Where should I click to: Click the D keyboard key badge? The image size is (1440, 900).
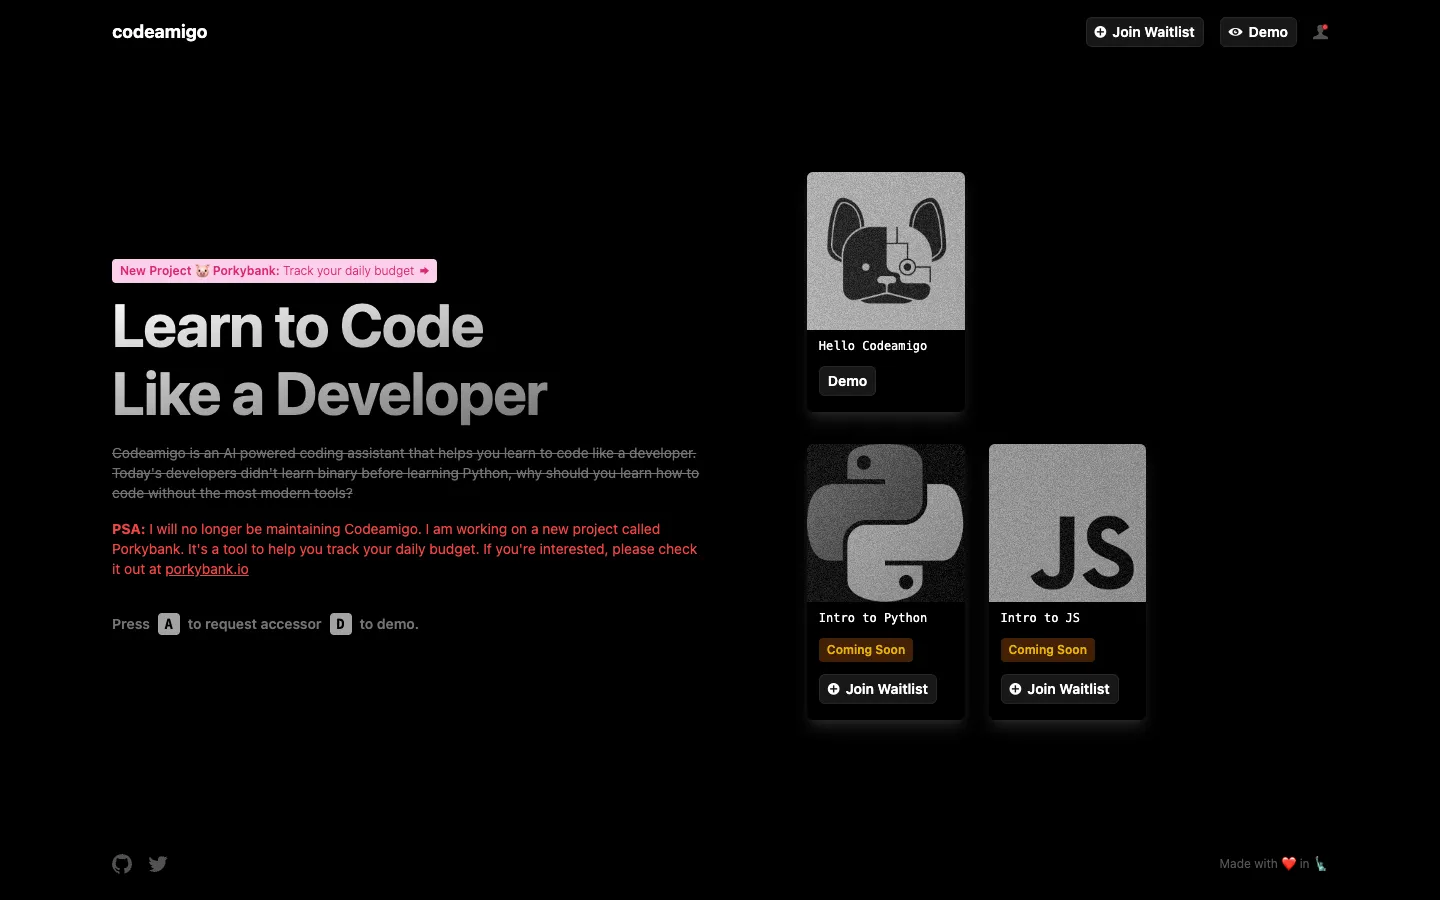pos(341,624)
